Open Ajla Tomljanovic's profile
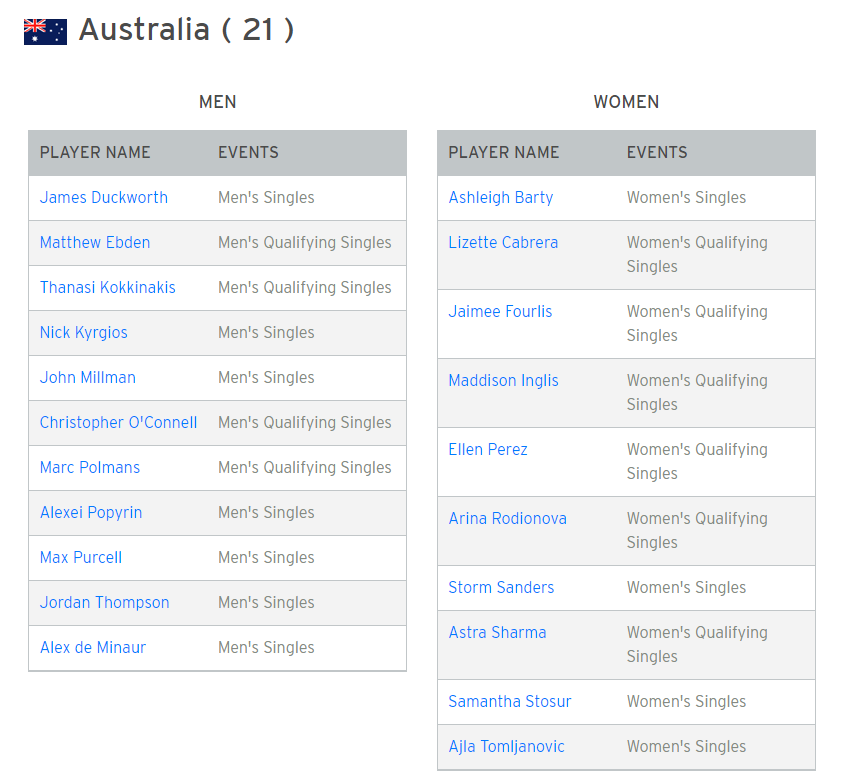842x780 pixels. point(506,747)
